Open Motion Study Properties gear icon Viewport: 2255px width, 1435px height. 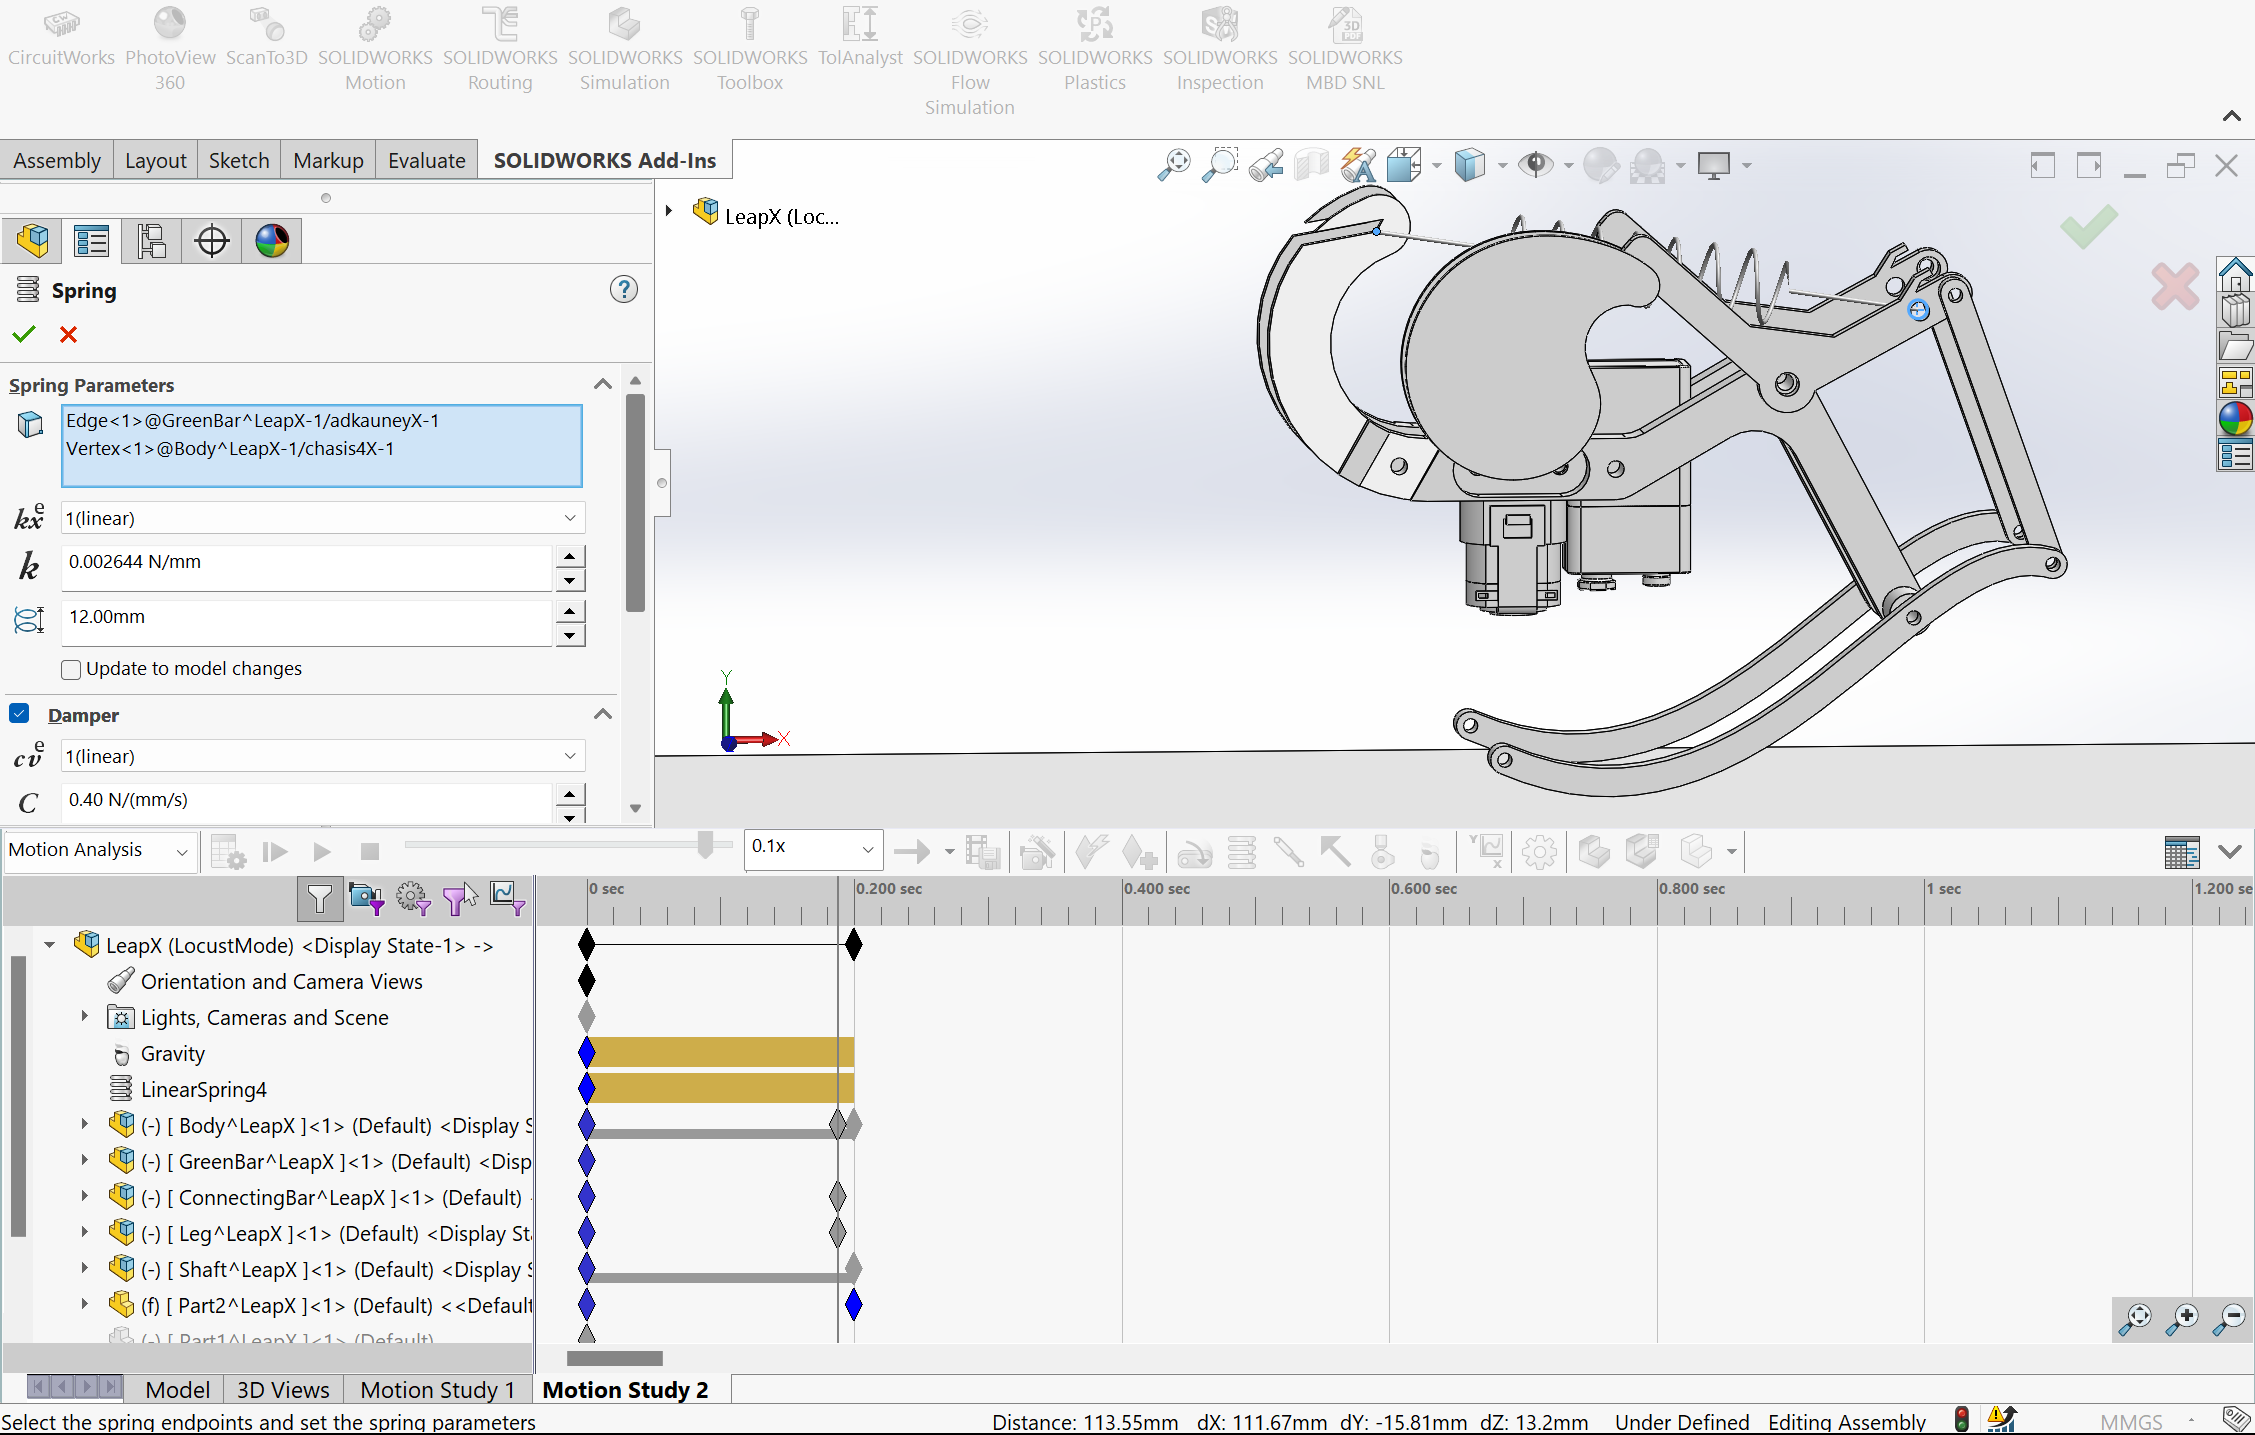pyautogui.click(x=1539, y=852)
